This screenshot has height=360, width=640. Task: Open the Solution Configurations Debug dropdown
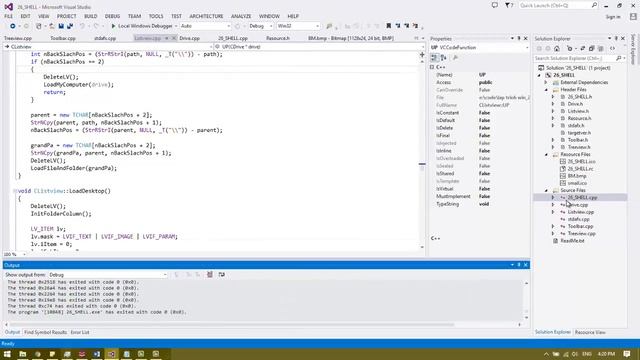coord(261,26)
